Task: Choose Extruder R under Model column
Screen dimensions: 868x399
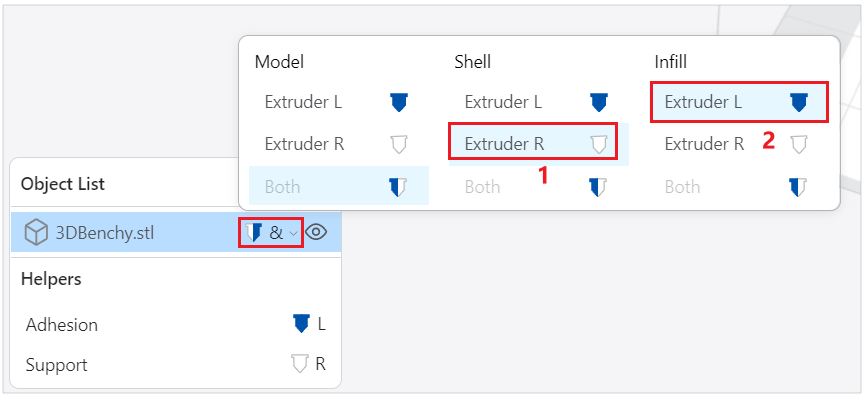Action: 339,144
